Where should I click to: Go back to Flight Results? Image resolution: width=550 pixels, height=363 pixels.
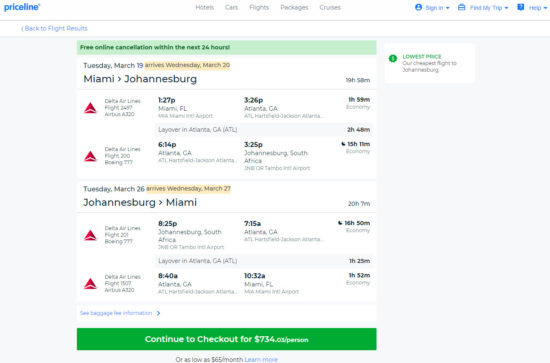[x=54, y=28]
